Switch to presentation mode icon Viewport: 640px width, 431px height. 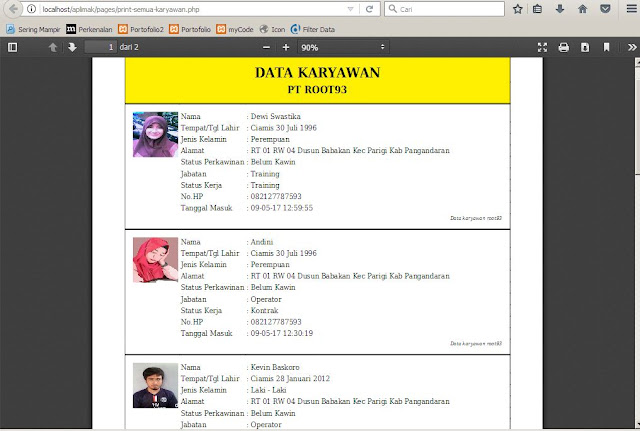click(x=542, y=47)
